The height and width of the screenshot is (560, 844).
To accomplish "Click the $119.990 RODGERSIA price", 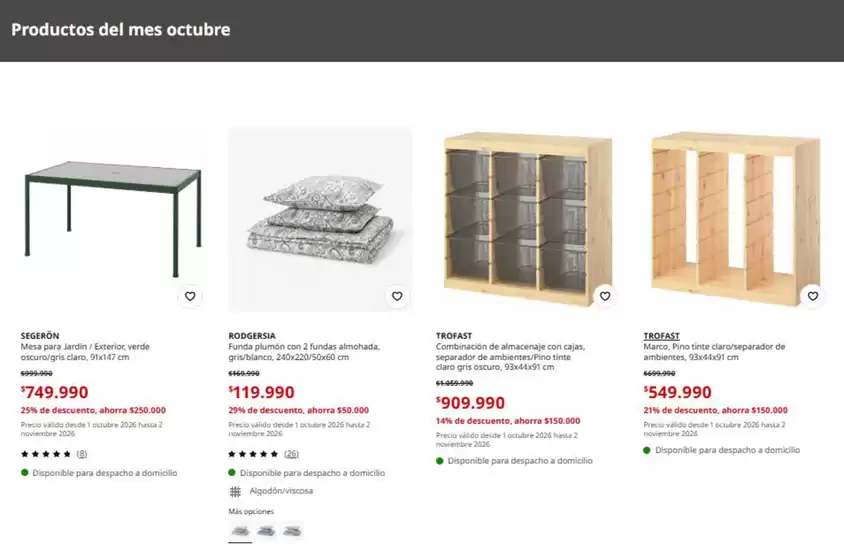I will (262, 392).
